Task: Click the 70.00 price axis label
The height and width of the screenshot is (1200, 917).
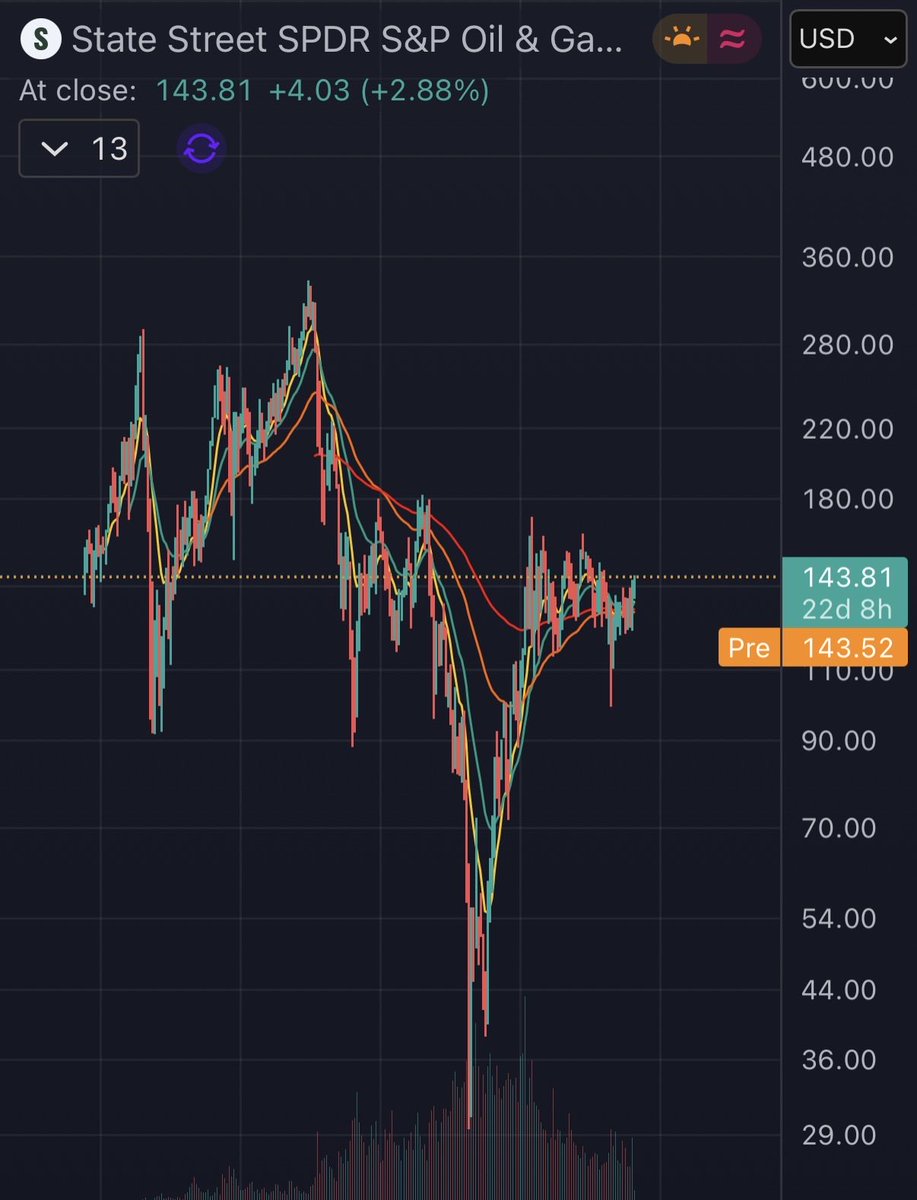Action: coord(838,828)
